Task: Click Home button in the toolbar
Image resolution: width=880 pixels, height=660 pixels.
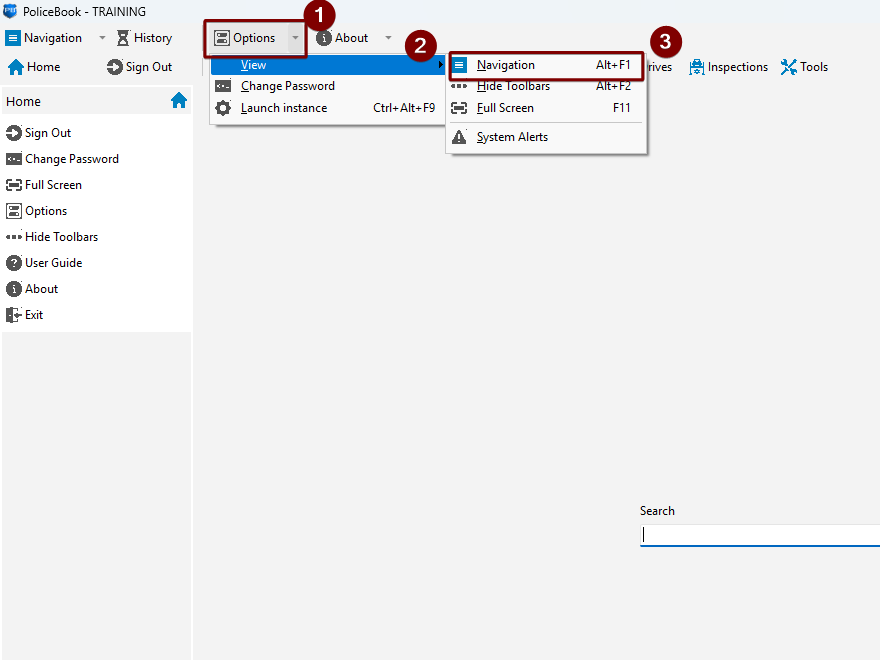Action: click(x=34, y=67)
